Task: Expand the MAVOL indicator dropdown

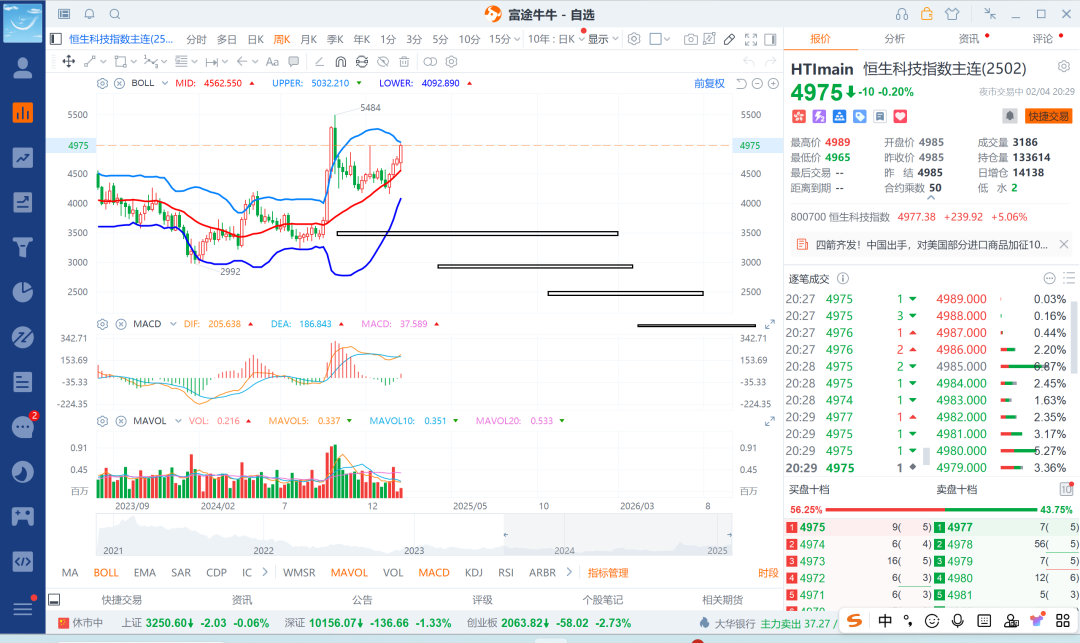Action: point(178,421)
